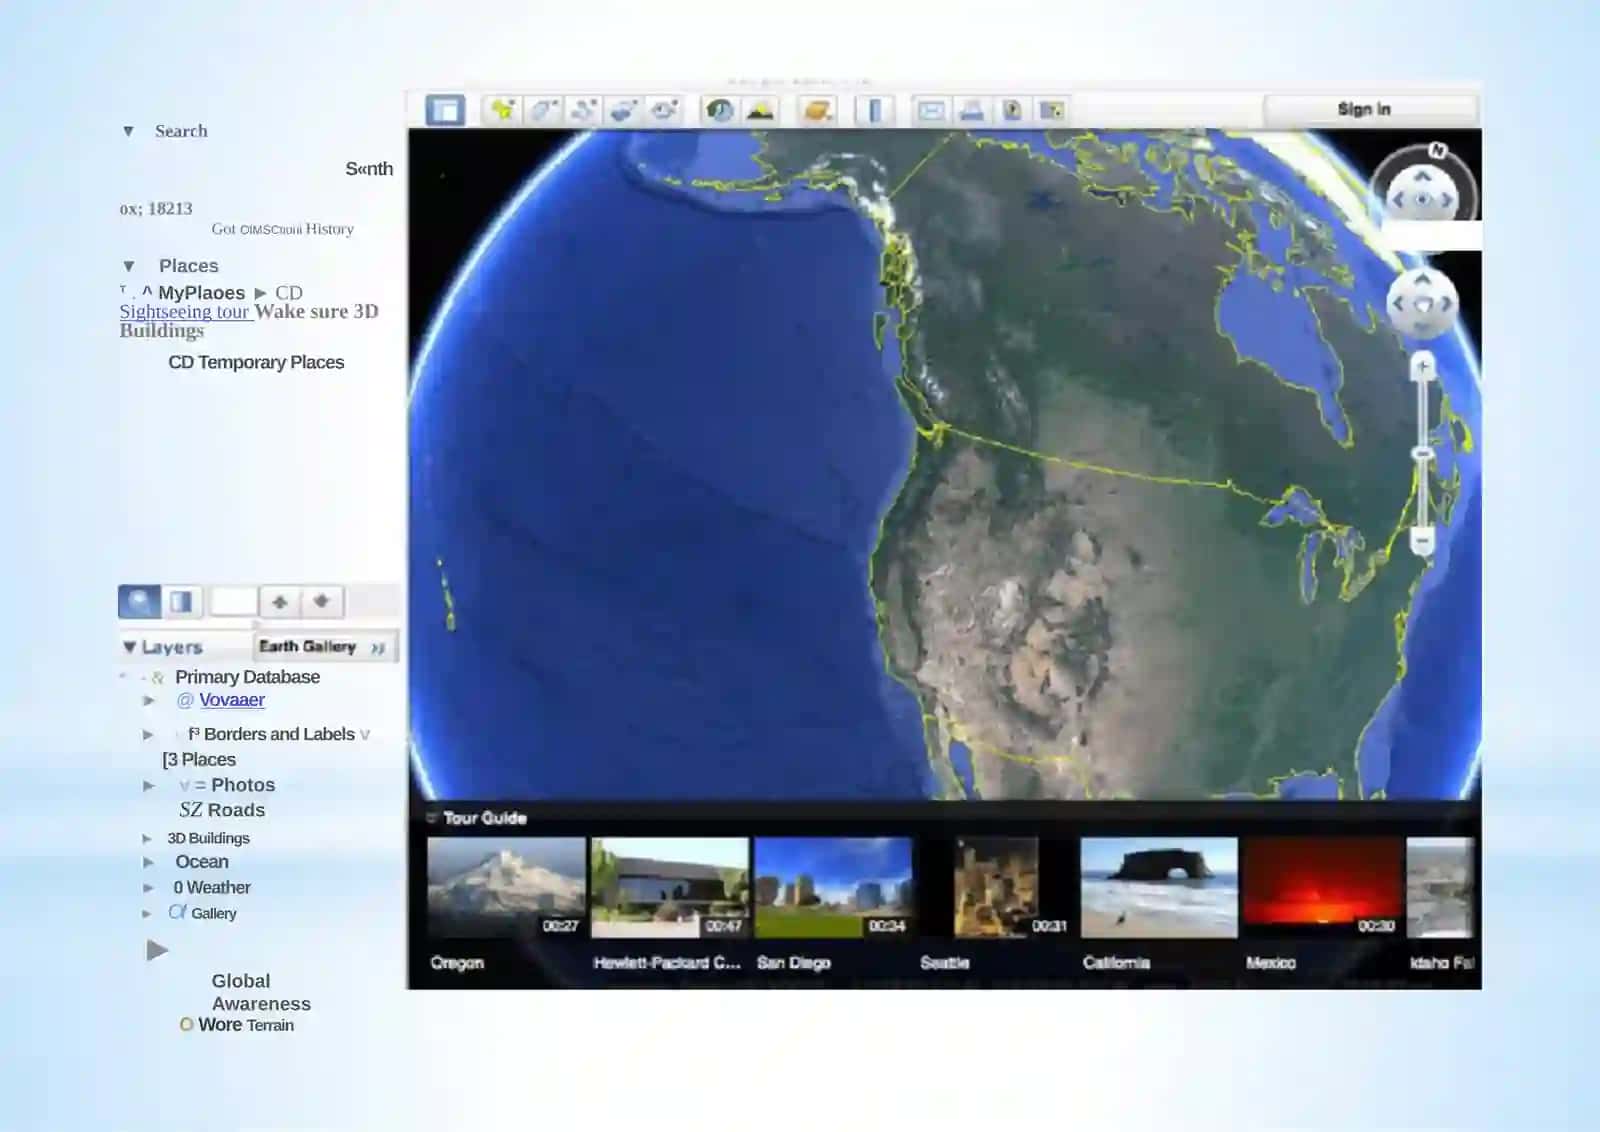Toggle sunlight across the landscape icon

click(x=760, y=109)
